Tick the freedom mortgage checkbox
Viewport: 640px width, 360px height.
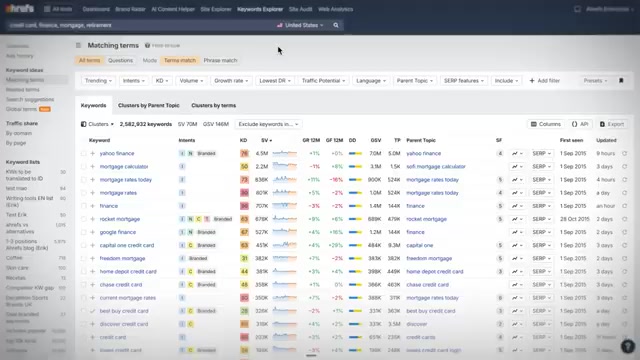83,258
